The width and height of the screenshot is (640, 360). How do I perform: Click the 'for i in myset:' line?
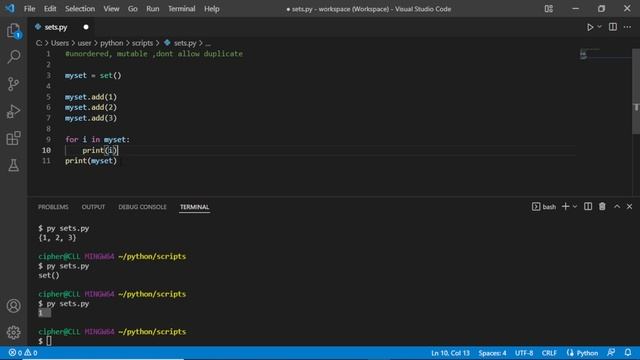(97, 140)
